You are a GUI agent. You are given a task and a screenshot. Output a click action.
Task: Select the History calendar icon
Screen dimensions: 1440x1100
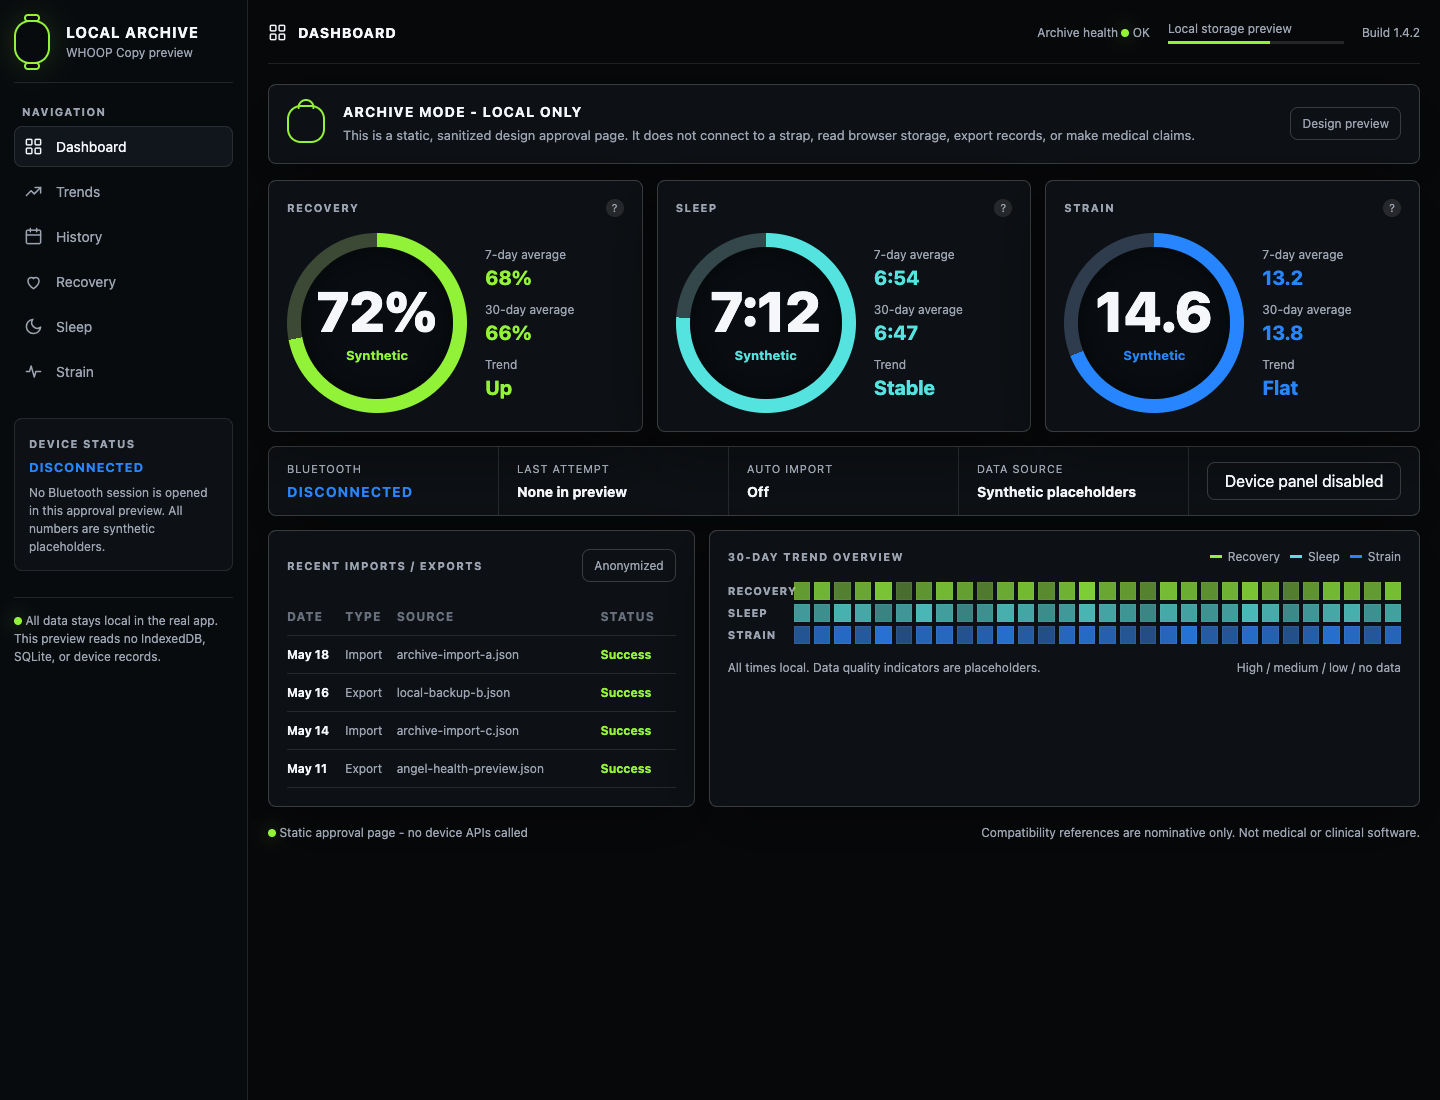pos(33,237)
